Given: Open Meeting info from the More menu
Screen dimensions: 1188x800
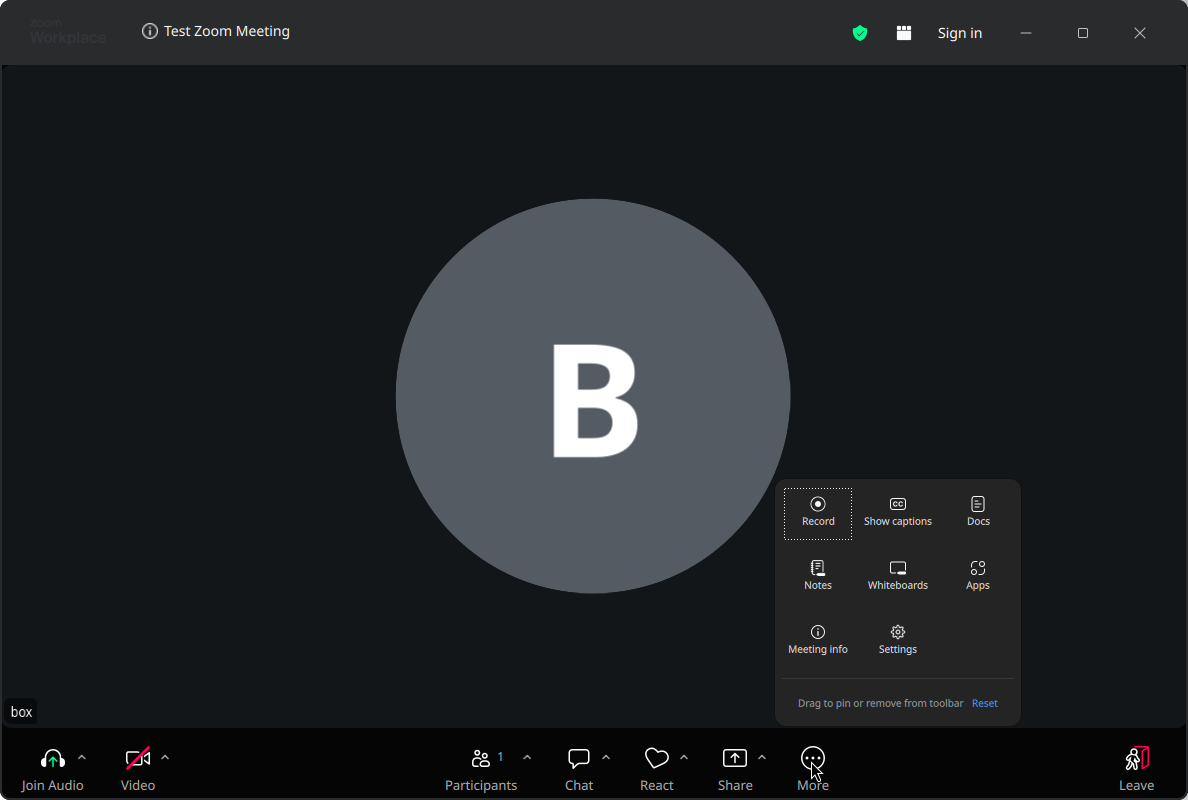Looking at the screenshot, I should pyautogui.click(x=818, y=641).
